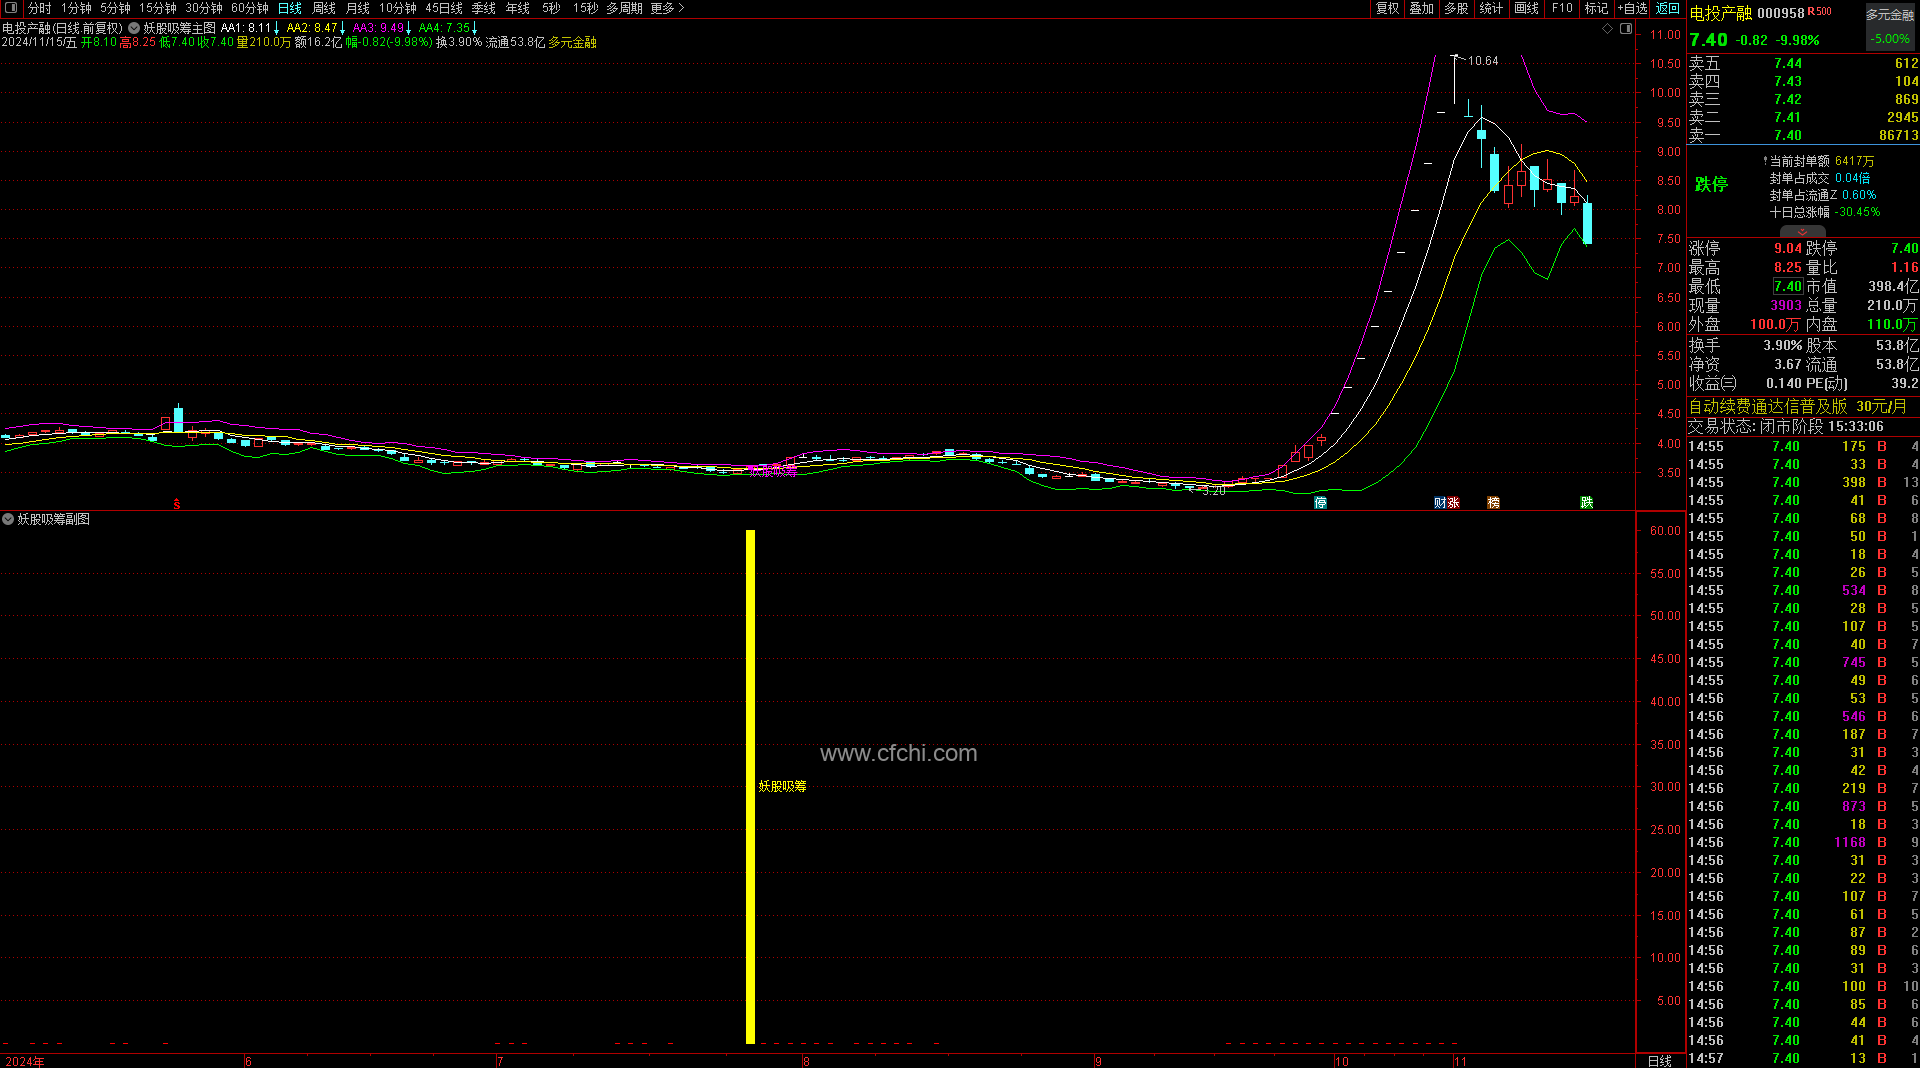This screenshot has width=1920, height=1068.
Task: Click the 标记 mark button
Action: [1597, 8]
